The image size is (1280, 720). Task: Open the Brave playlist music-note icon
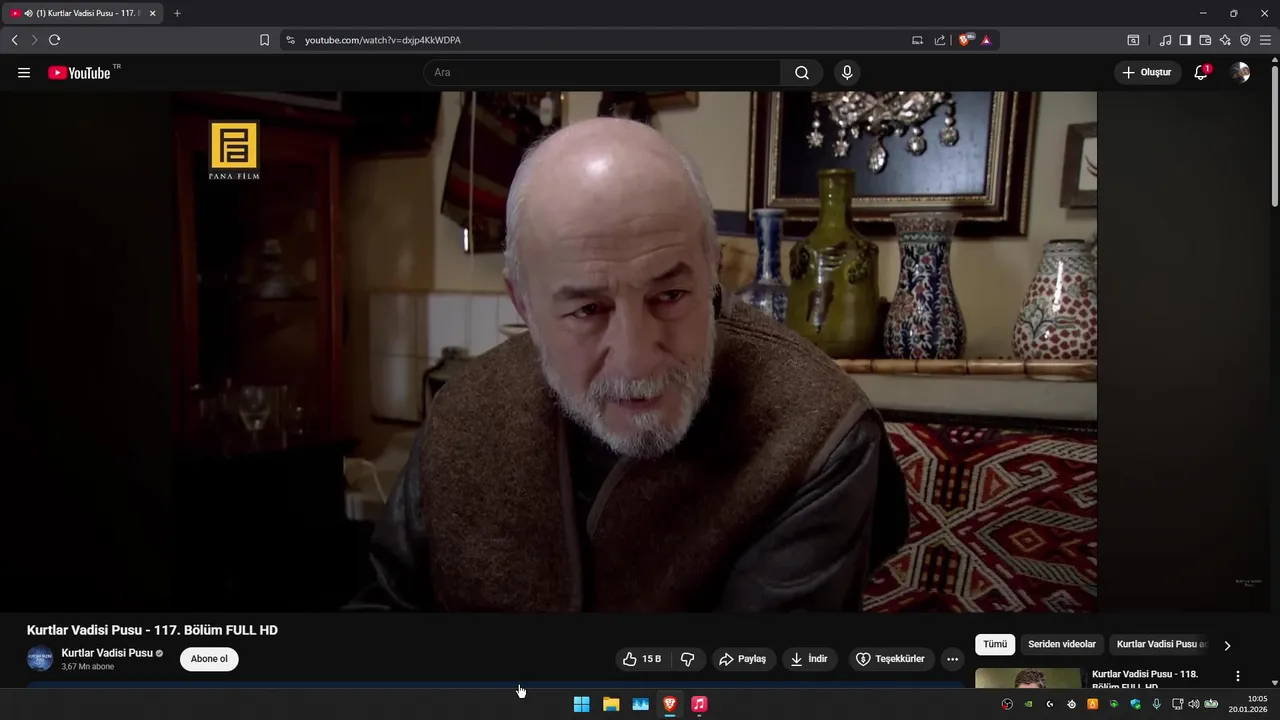point(1165,40)
